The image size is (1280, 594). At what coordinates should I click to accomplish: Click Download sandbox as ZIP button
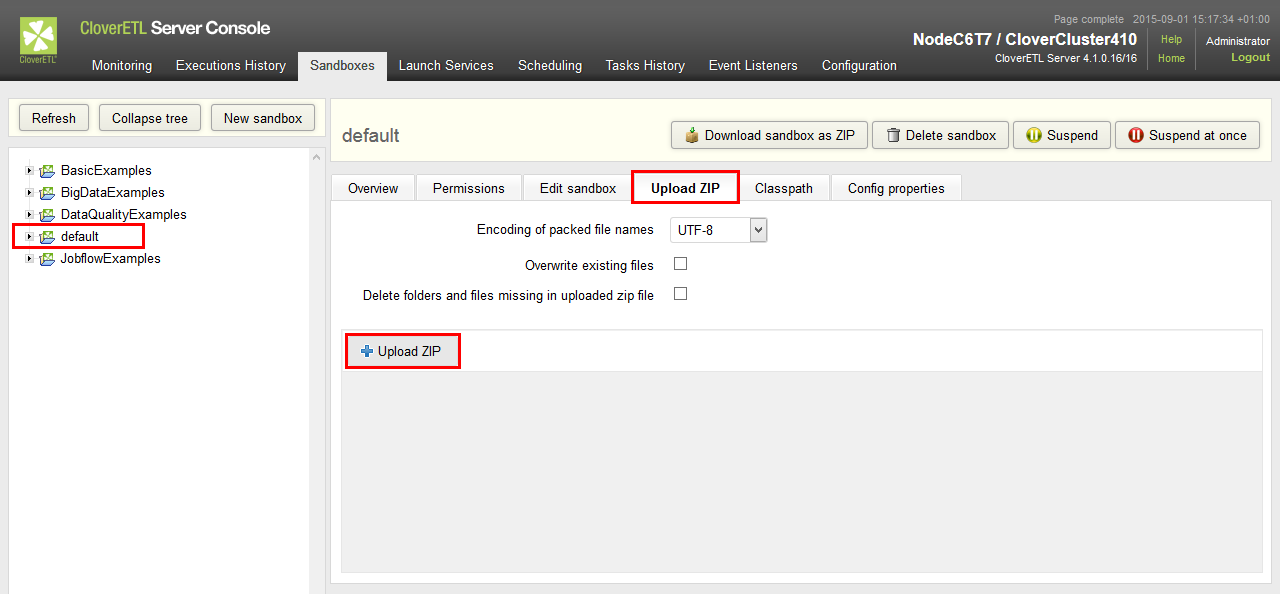[x=769, y=135]
